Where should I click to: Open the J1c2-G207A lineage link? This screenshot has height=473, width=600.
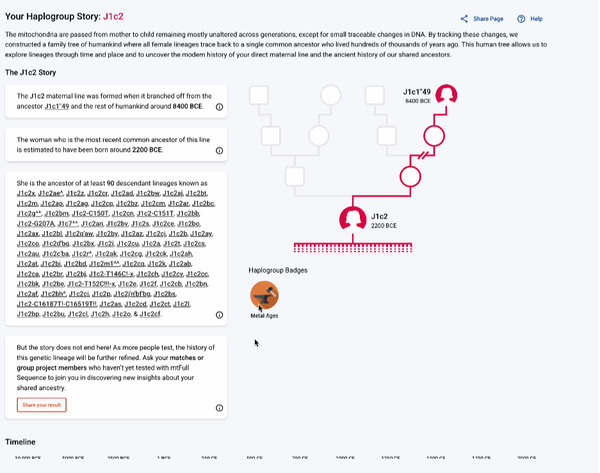click(36, 223)
